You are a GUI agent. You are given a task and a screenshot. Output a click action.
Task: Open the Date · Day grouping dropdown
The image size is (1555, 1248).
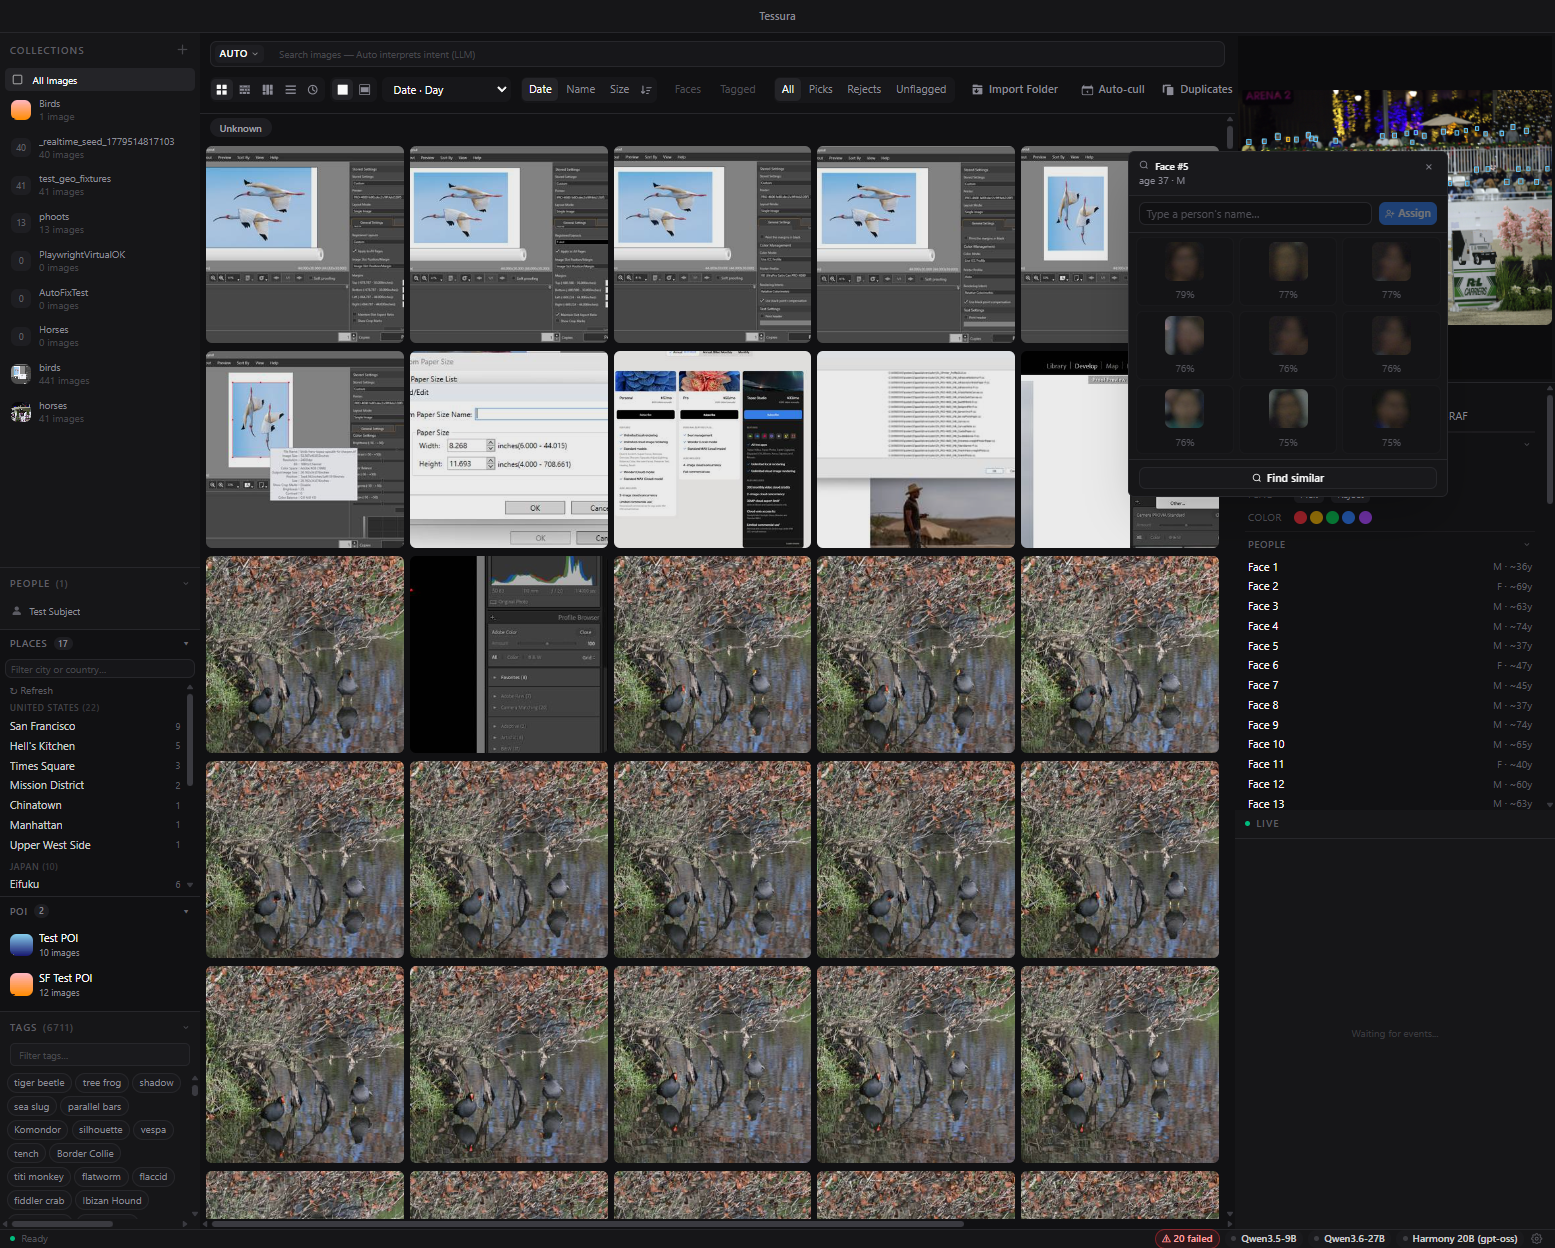coord(449,90)
